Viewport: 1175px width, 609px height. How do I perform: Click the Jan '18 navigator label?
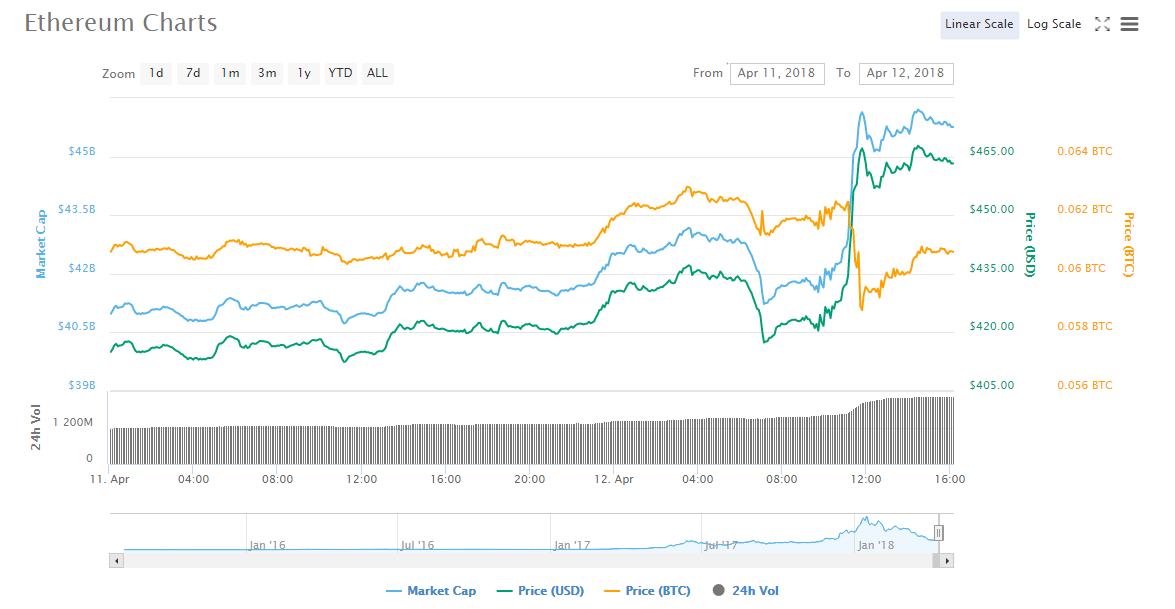click(876, 545)
